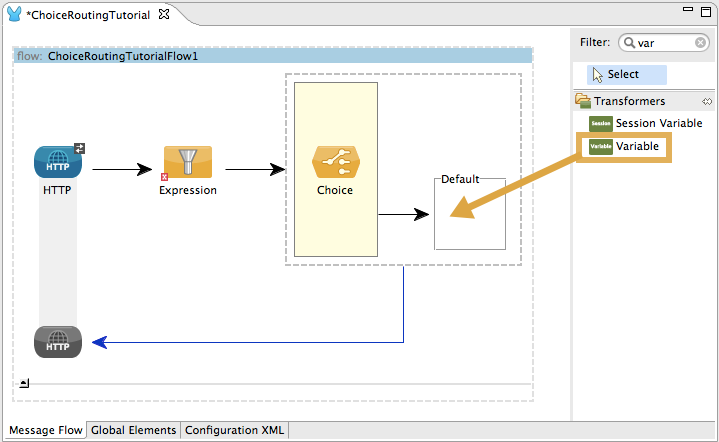The height and width of the screenshot is (442, 719).
Task: Open the Configuration XML tab
Action: point(234,430)
